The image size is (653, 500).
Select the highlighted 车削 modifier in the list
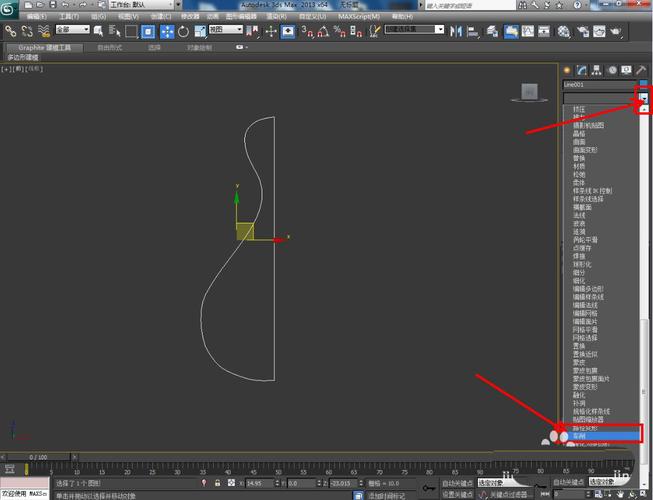click(601, 436)
